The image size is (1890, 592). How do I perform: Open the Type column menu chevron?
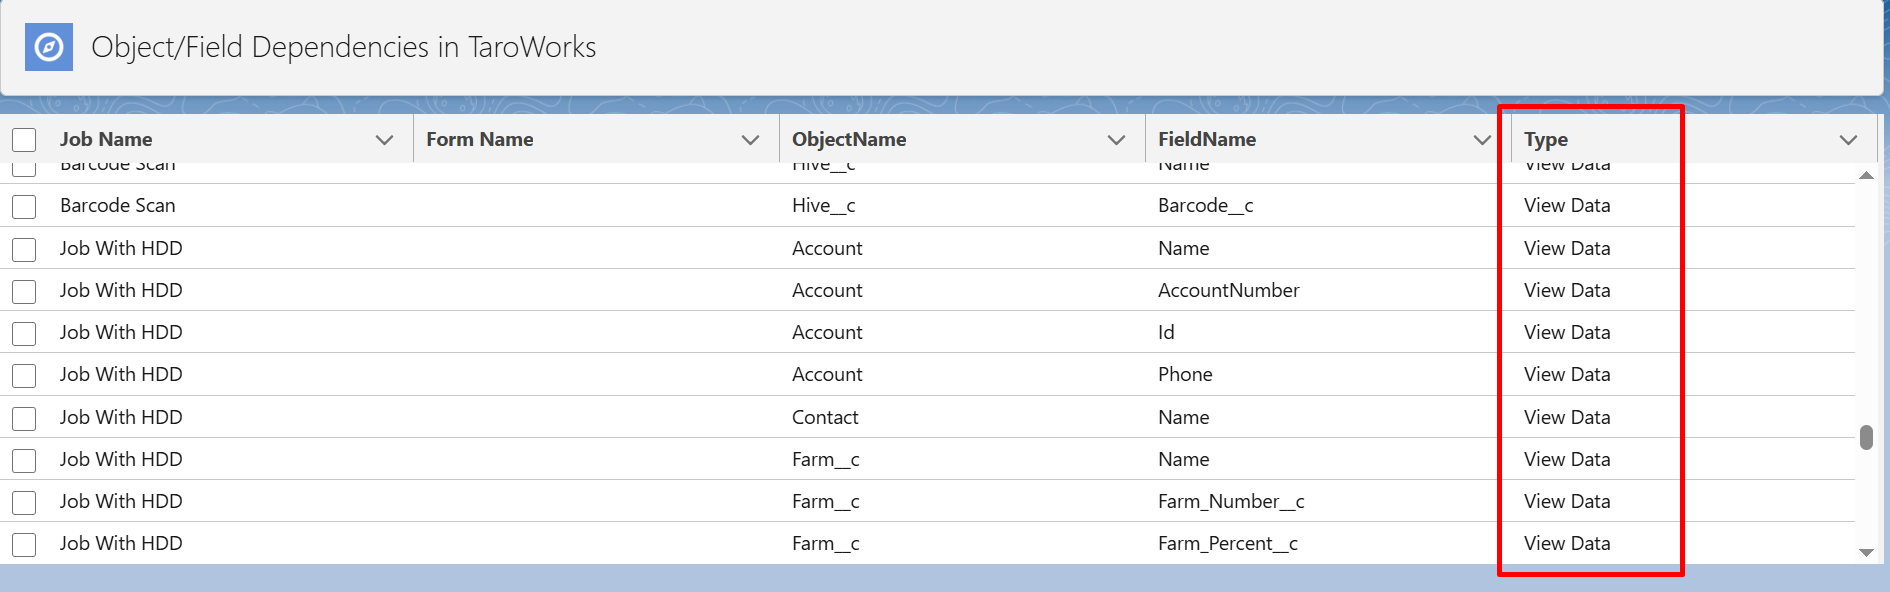tap(1848, 140)
